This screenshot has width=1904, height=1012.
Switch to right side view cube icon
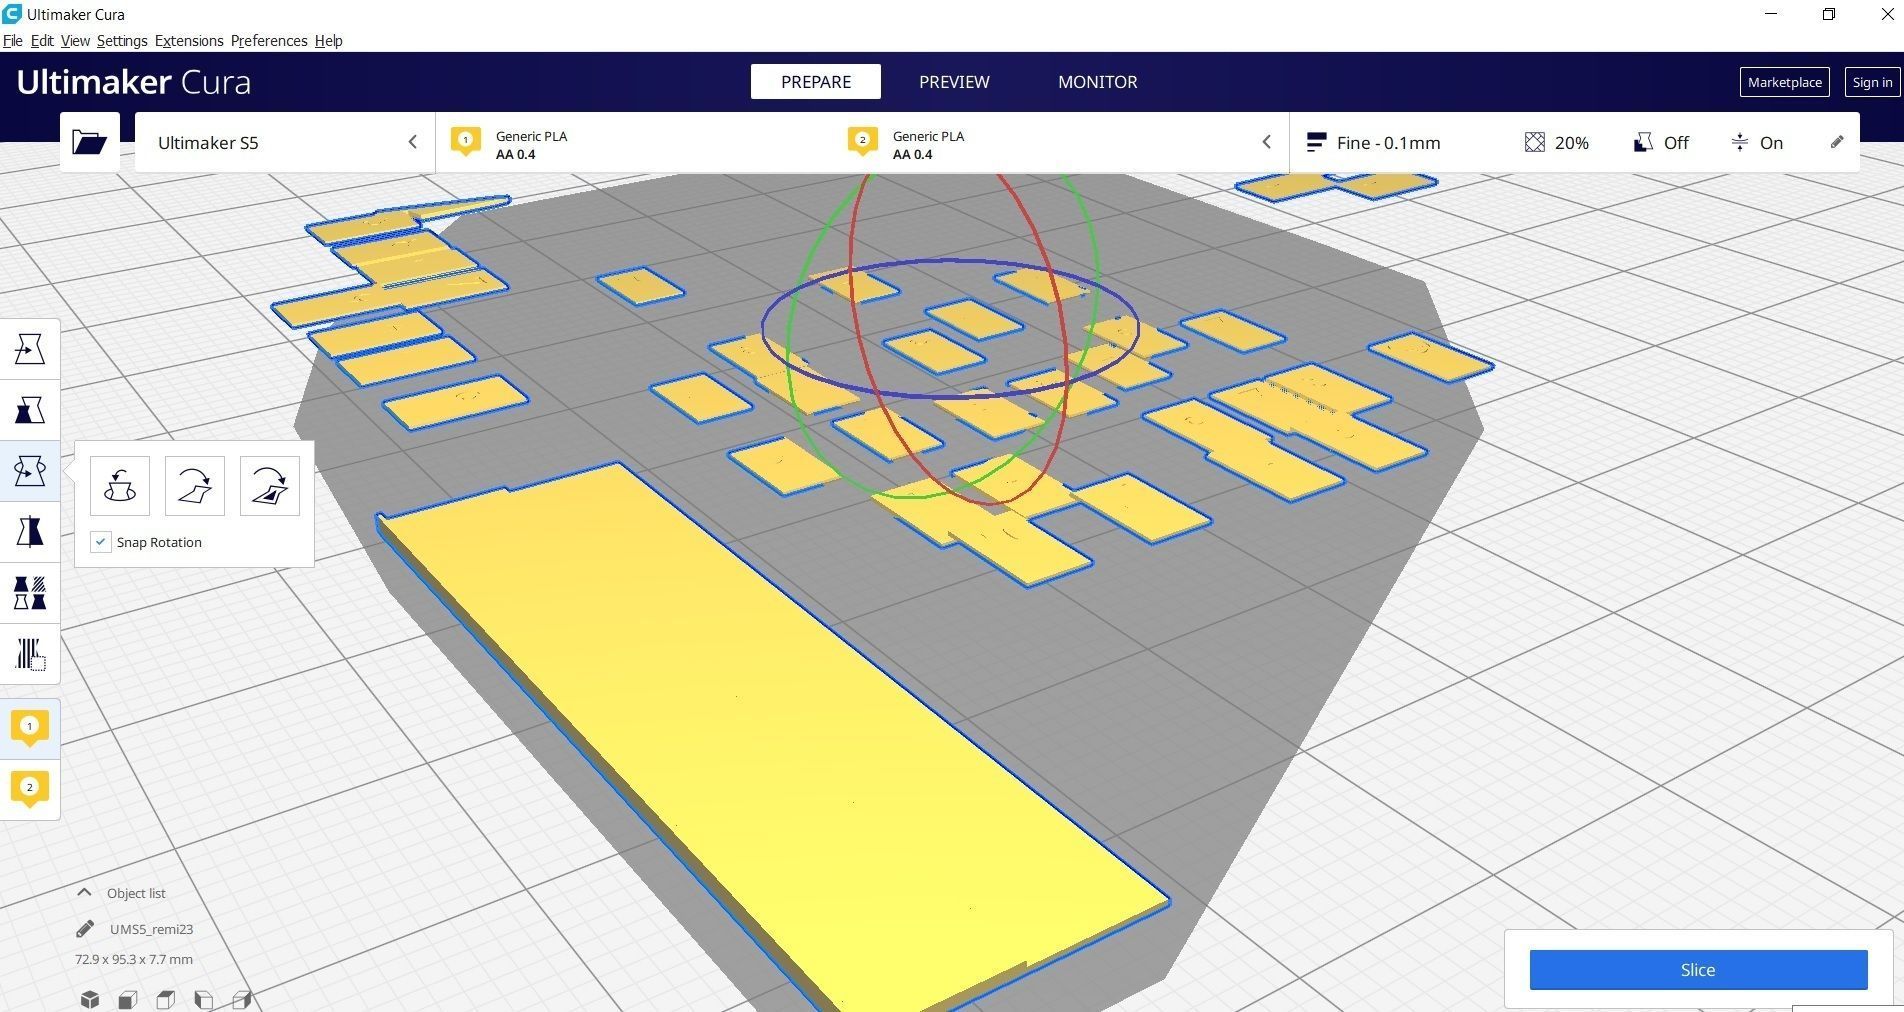pyautogui.click(x=241, y=999)
